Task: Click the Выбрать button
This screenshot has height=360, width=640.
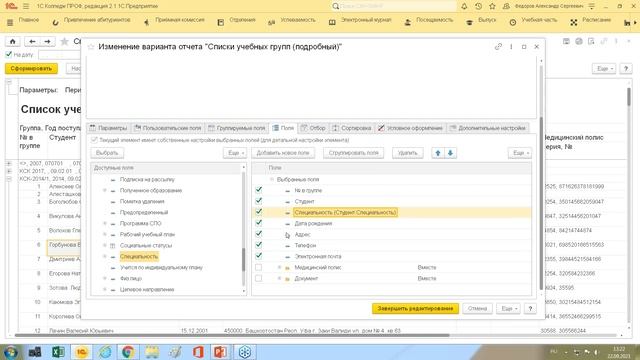Action: point(107,153)
